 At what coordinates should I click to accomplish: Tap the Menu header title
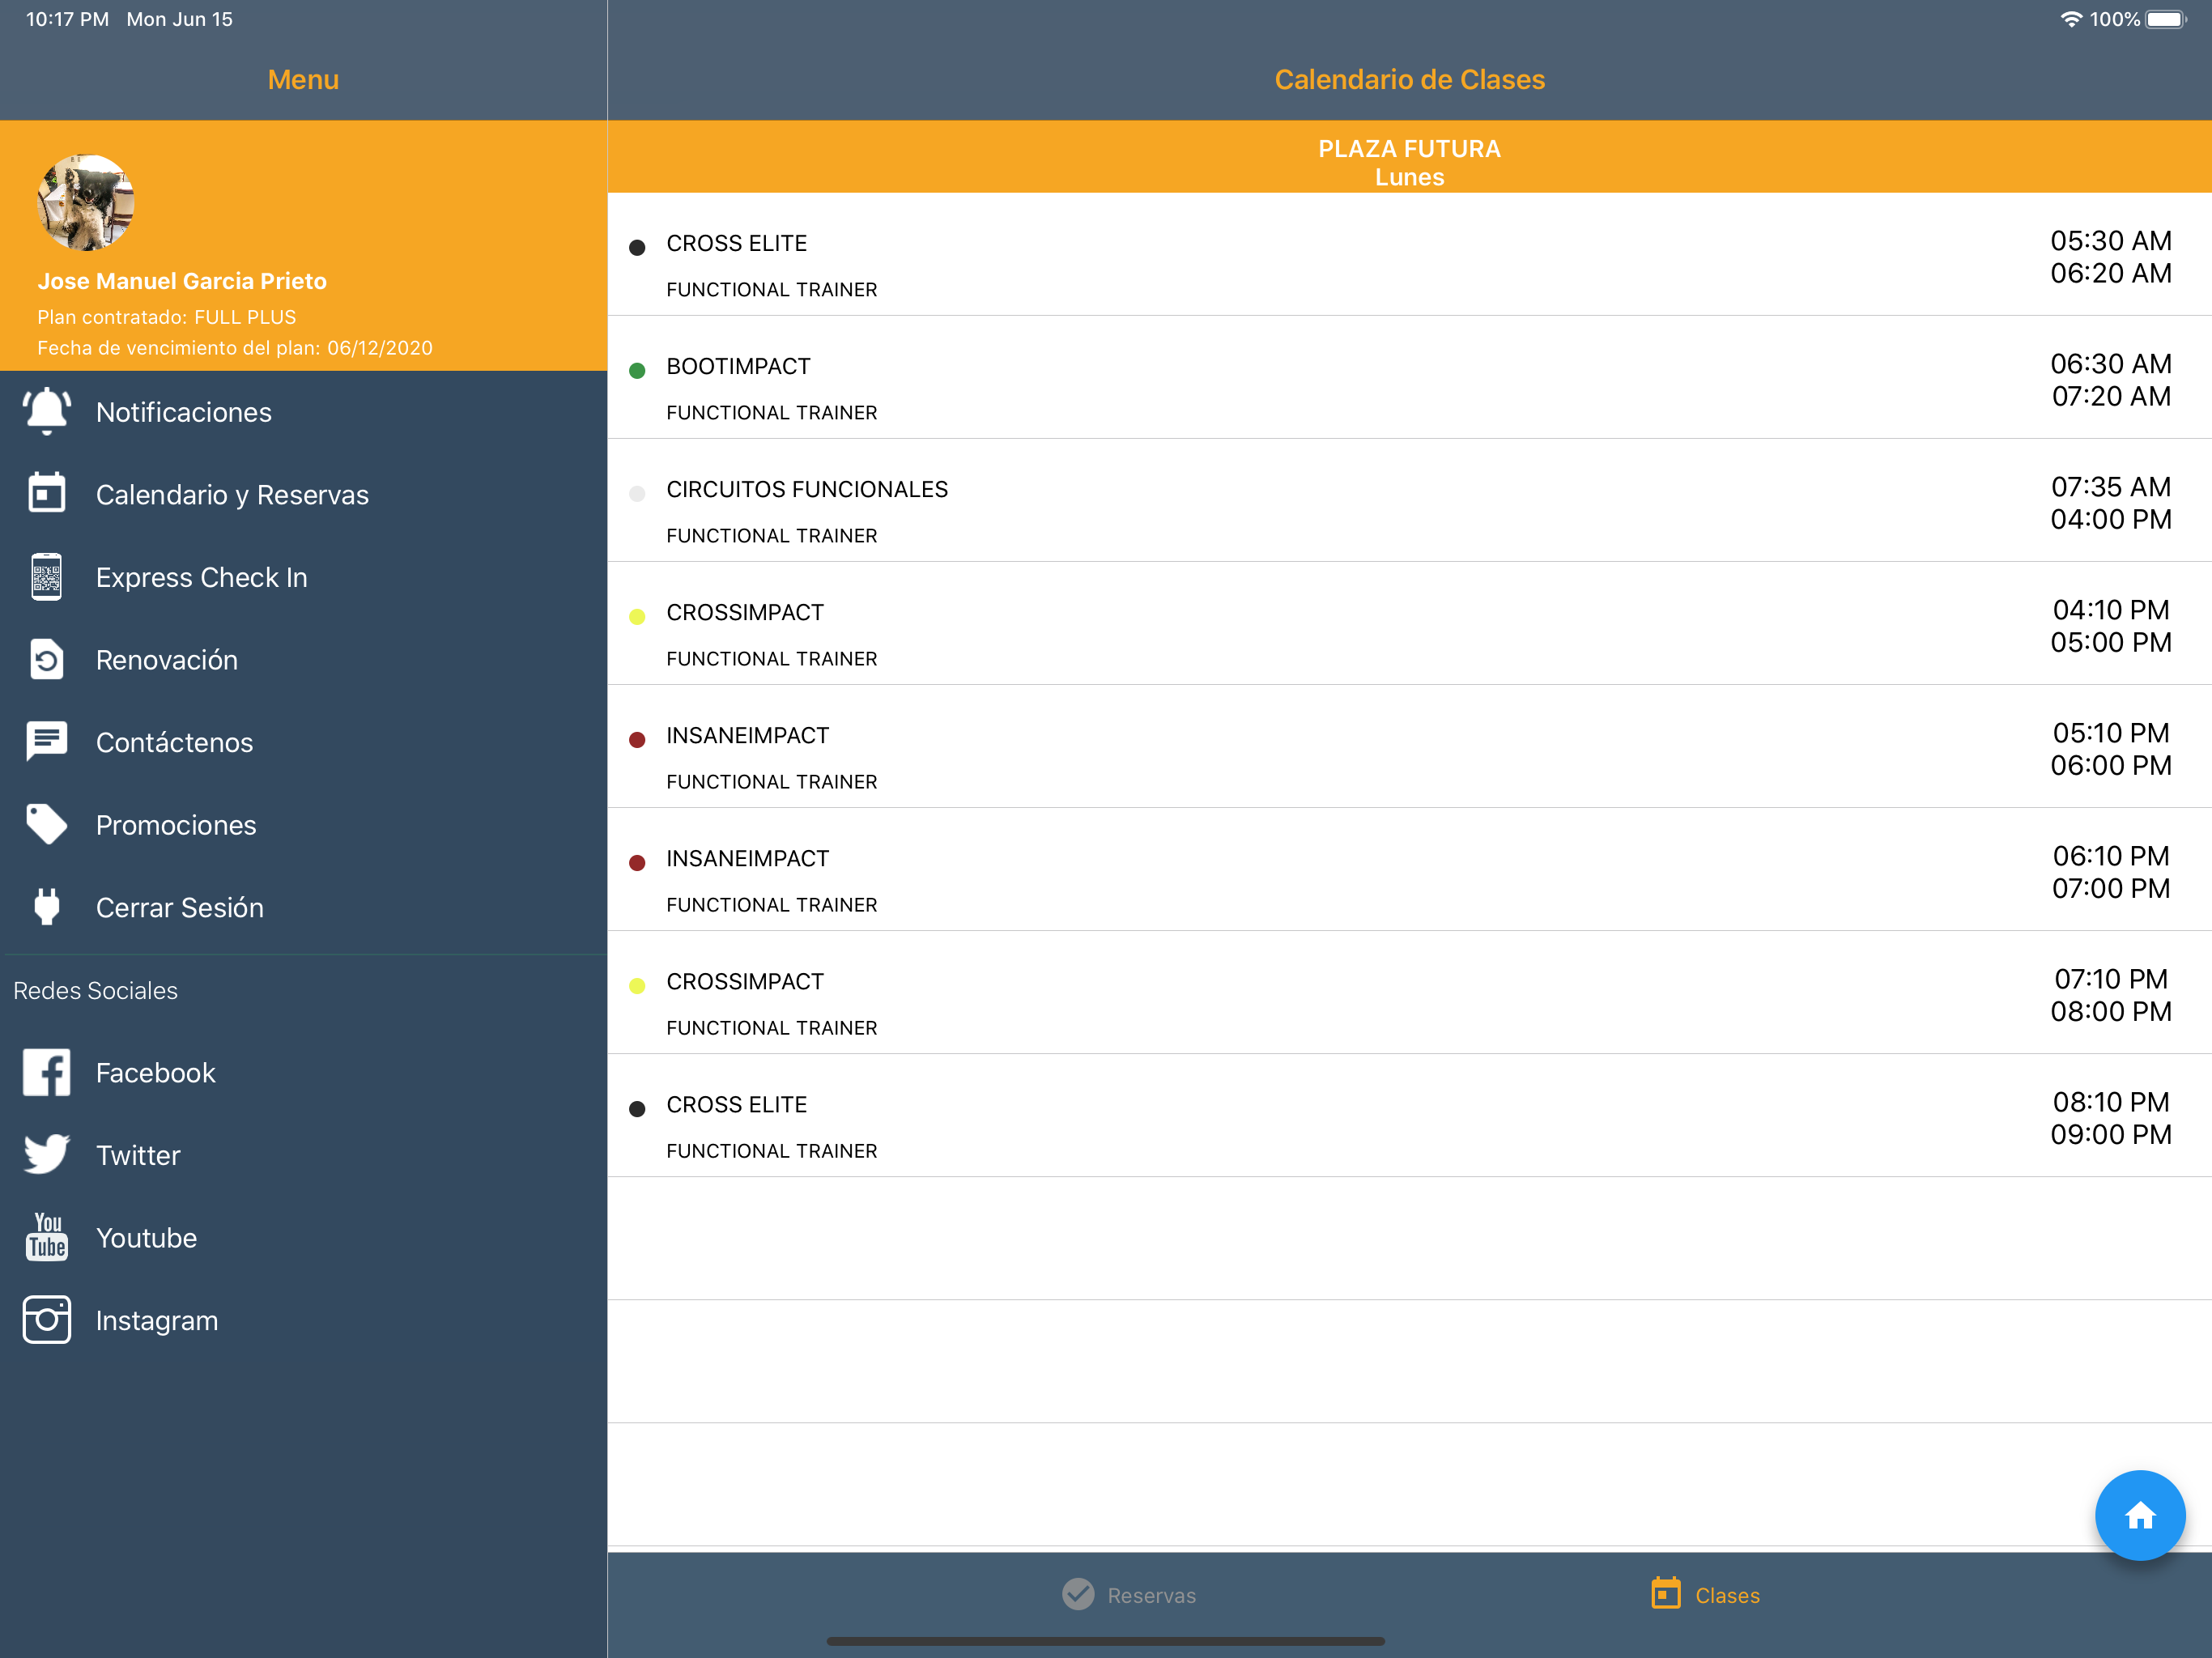coord(303,80)
